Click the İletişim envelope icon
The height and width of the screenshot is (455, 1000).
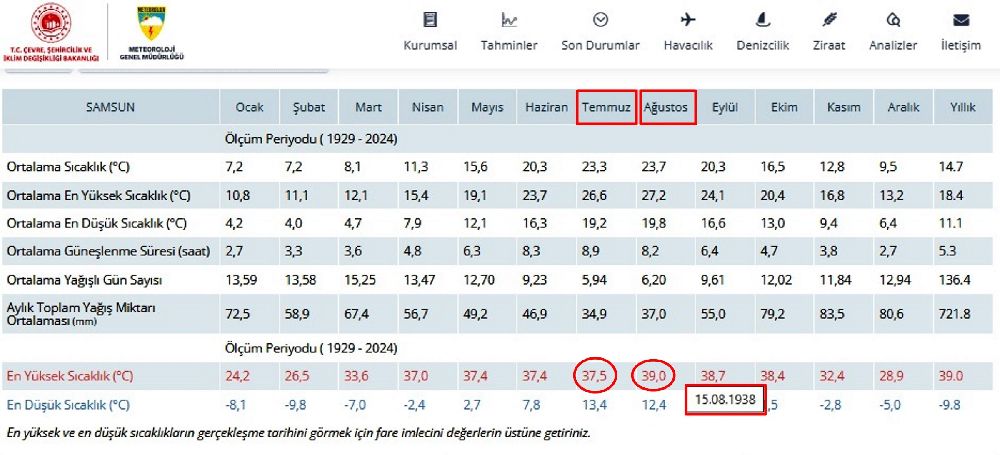point(961,20)
